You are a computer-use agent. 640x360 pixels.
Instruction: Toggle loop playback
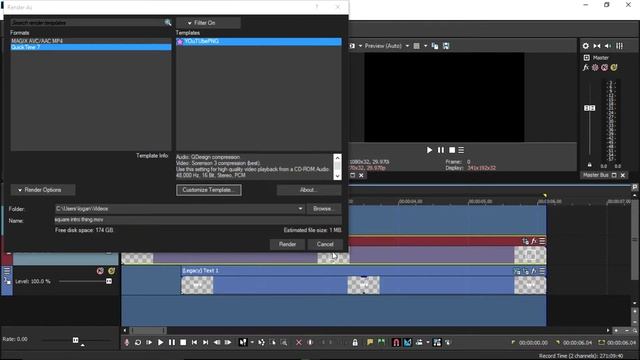tap(138, 342)
